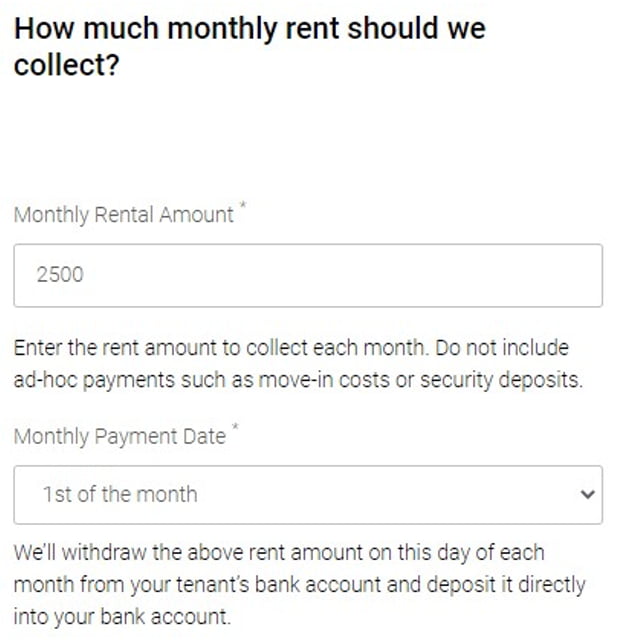Click the "Monthly Rental Amount" label
Image resolution: width=618 pixels, height=640 pixels.
point(123,214)
